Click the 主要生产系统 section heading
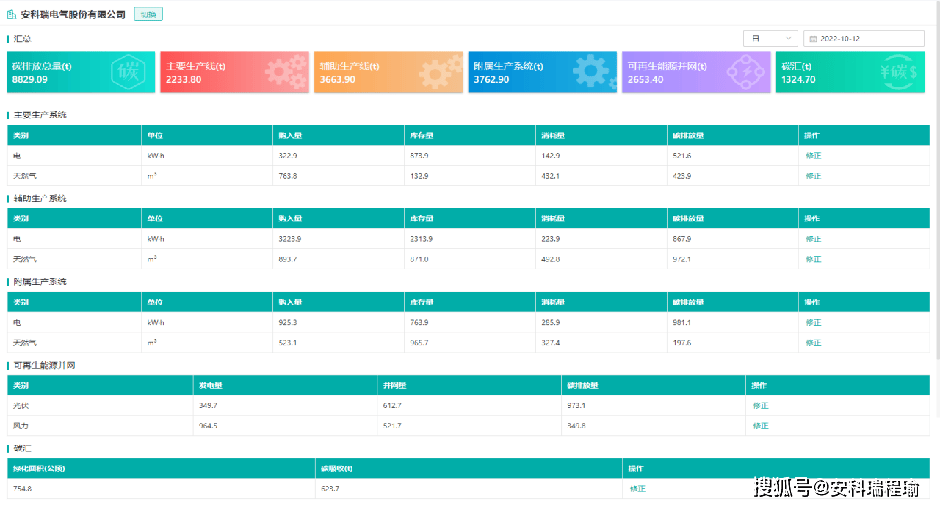The height and width of the screenshot is (508, 940). (40, 115)
